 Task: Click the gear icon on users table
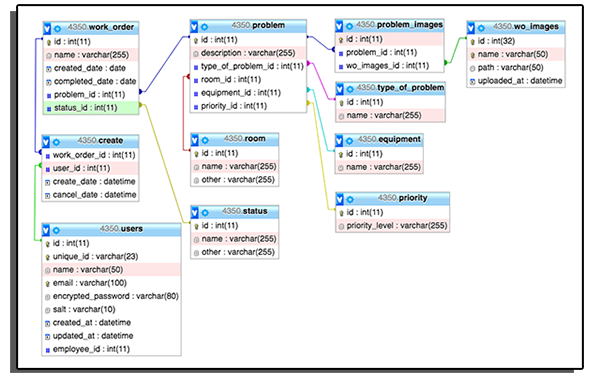56,230
